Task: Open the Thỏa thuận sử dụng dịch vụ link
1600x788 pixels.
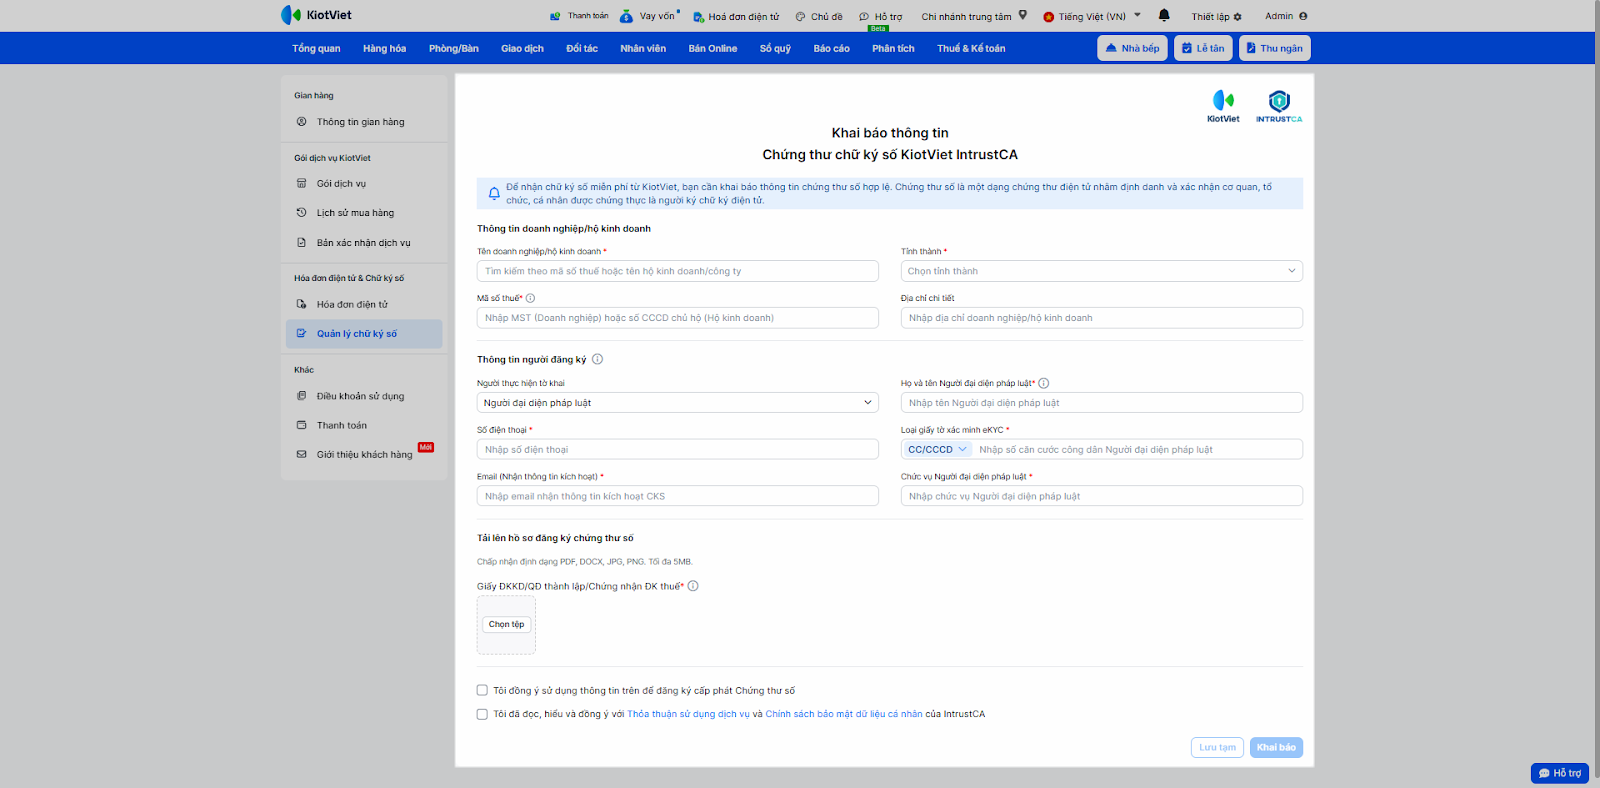Action: pyautogui.click(x=688, y=714)
